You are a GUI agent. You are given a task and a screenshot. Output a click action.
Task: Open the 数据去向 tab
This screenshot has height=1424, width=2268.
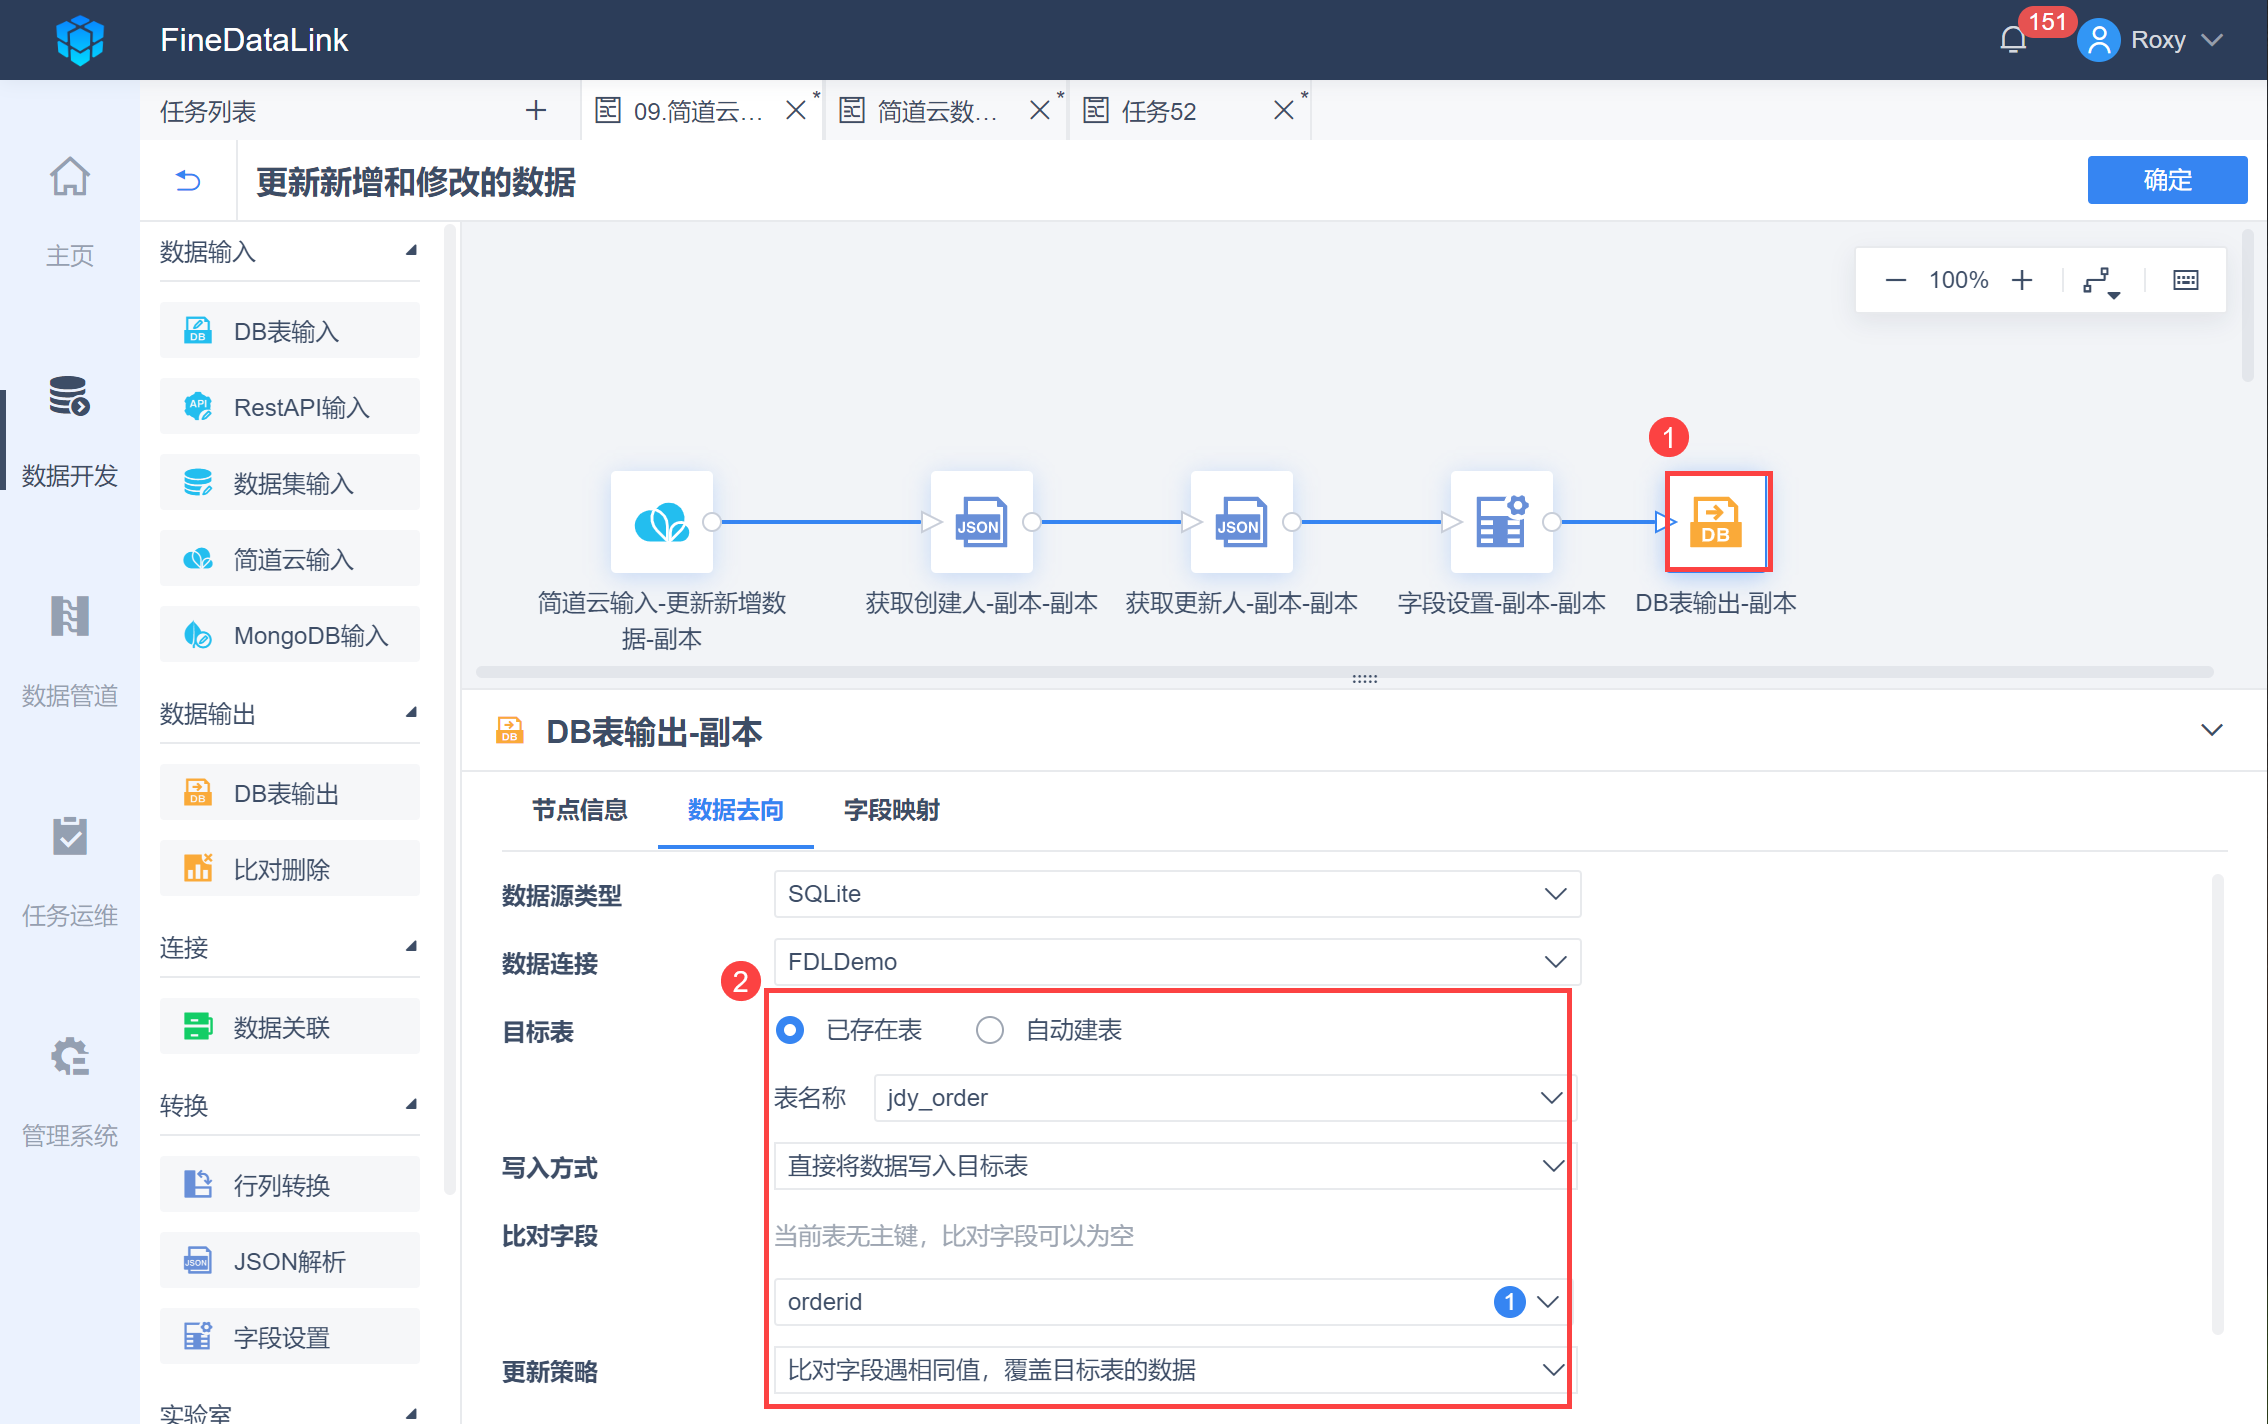(736, 810)
